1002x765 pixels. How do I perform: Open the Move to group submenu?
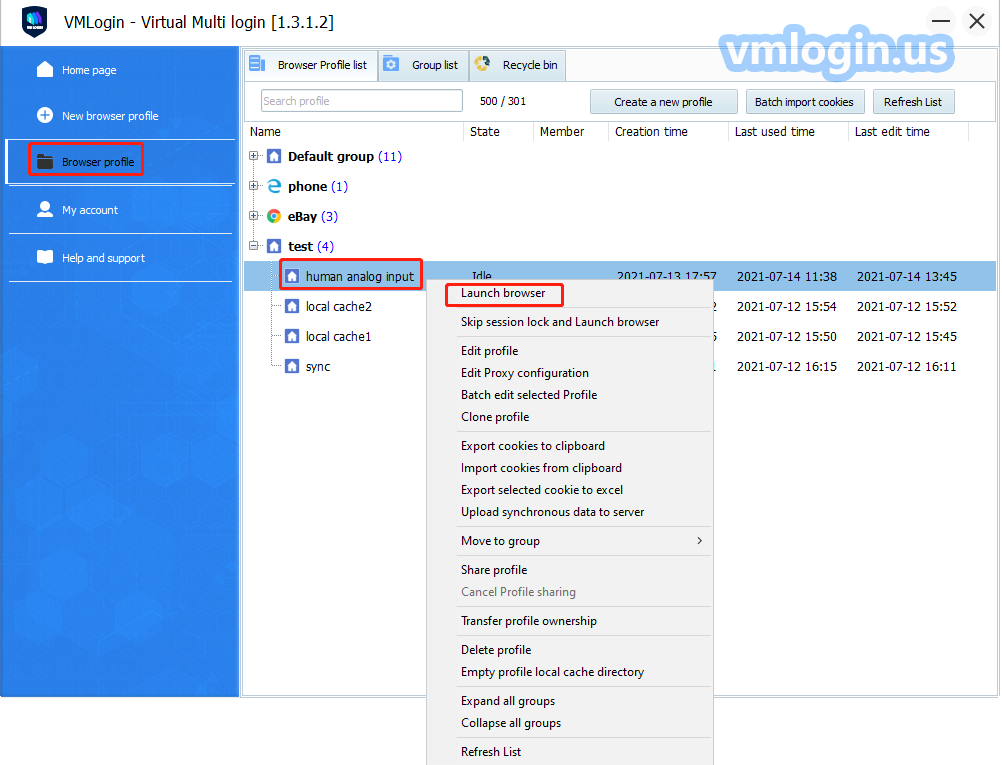pyautogui.click(x=581, y=541)
